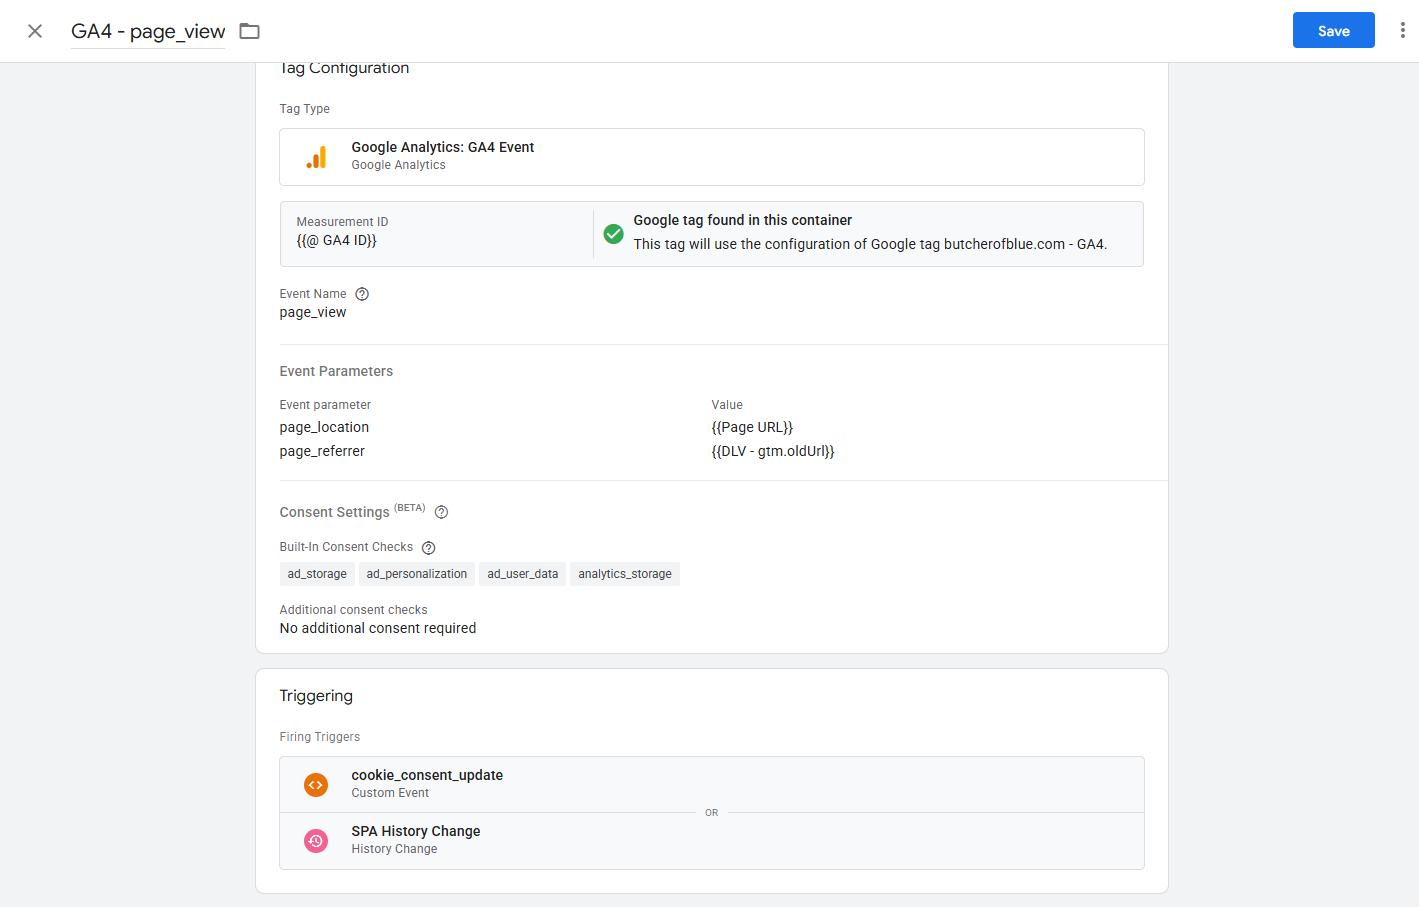Save the tag with the Save button
Screen dimensions: 1419x907
tap(1333, 31)
